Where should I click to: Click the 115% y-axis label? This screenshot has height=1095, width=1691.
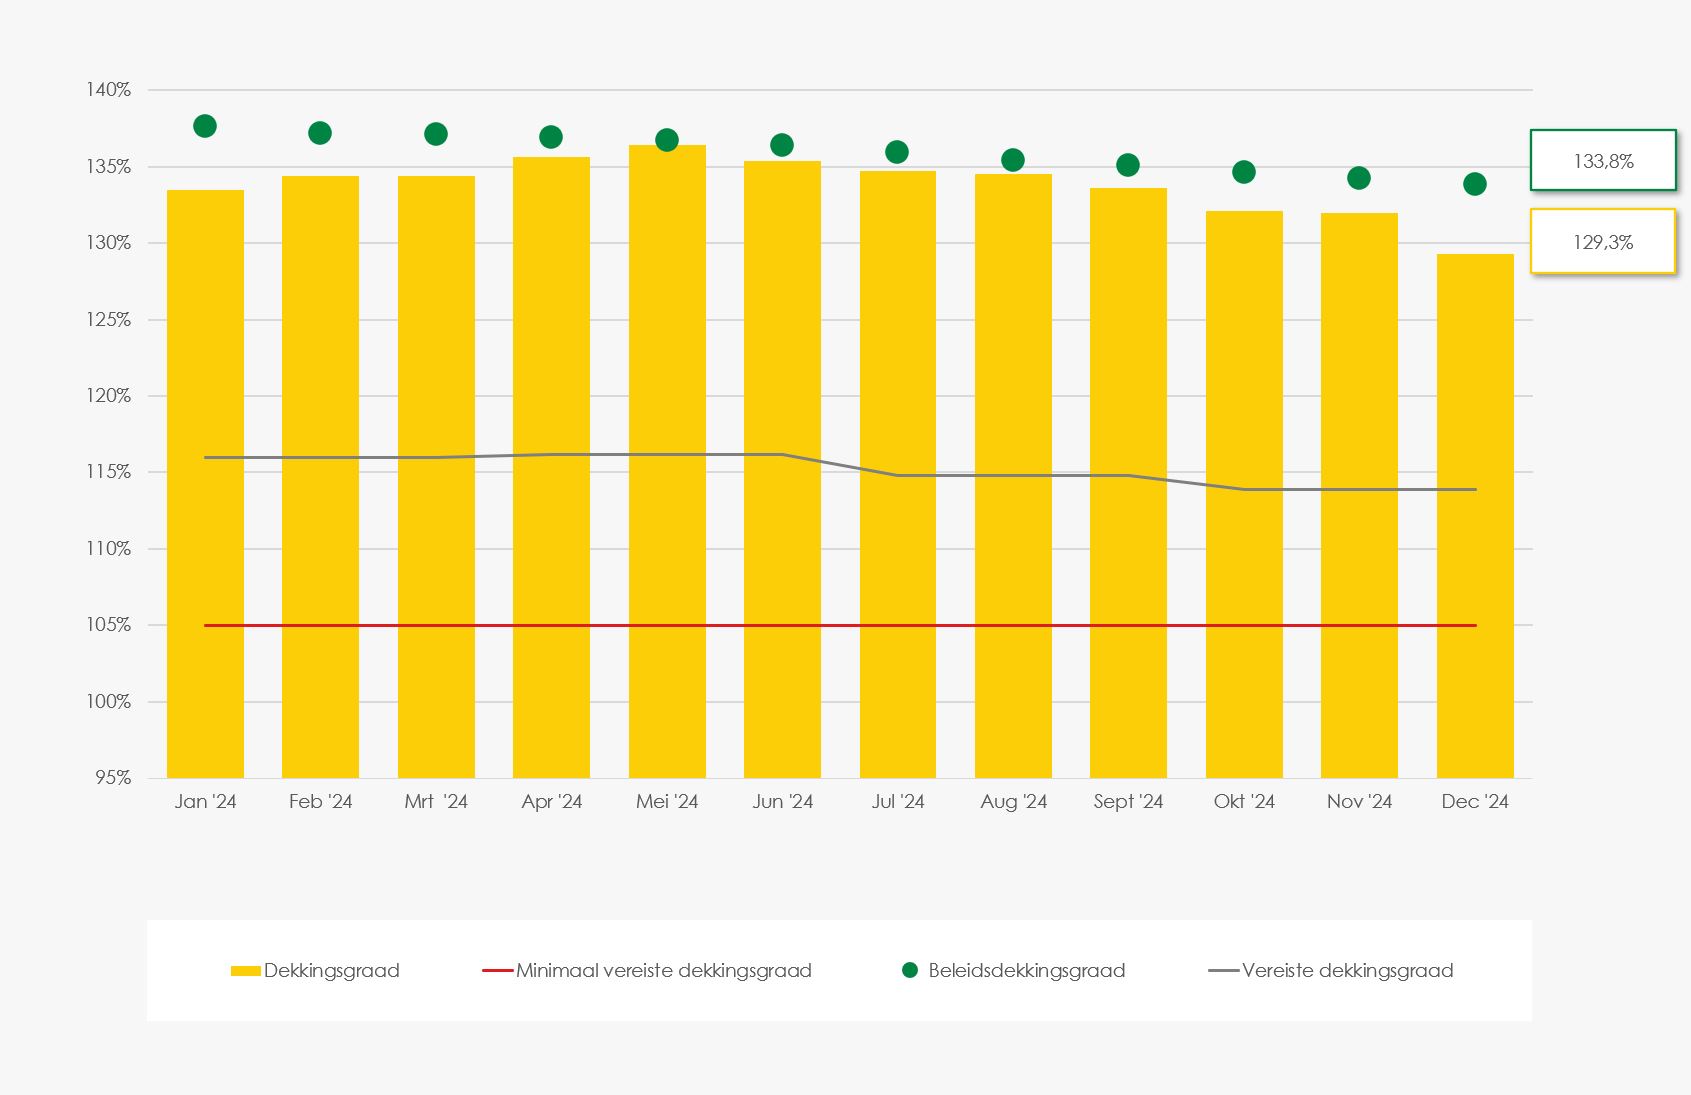pos(108,472)
